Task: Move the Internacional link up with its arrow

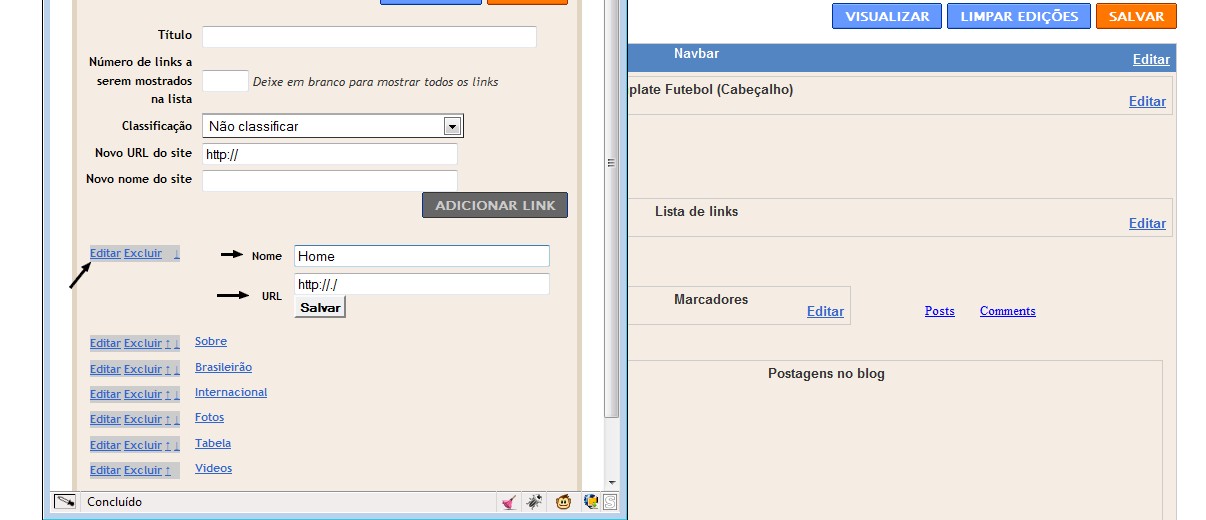Action: [x=168, y=394]
